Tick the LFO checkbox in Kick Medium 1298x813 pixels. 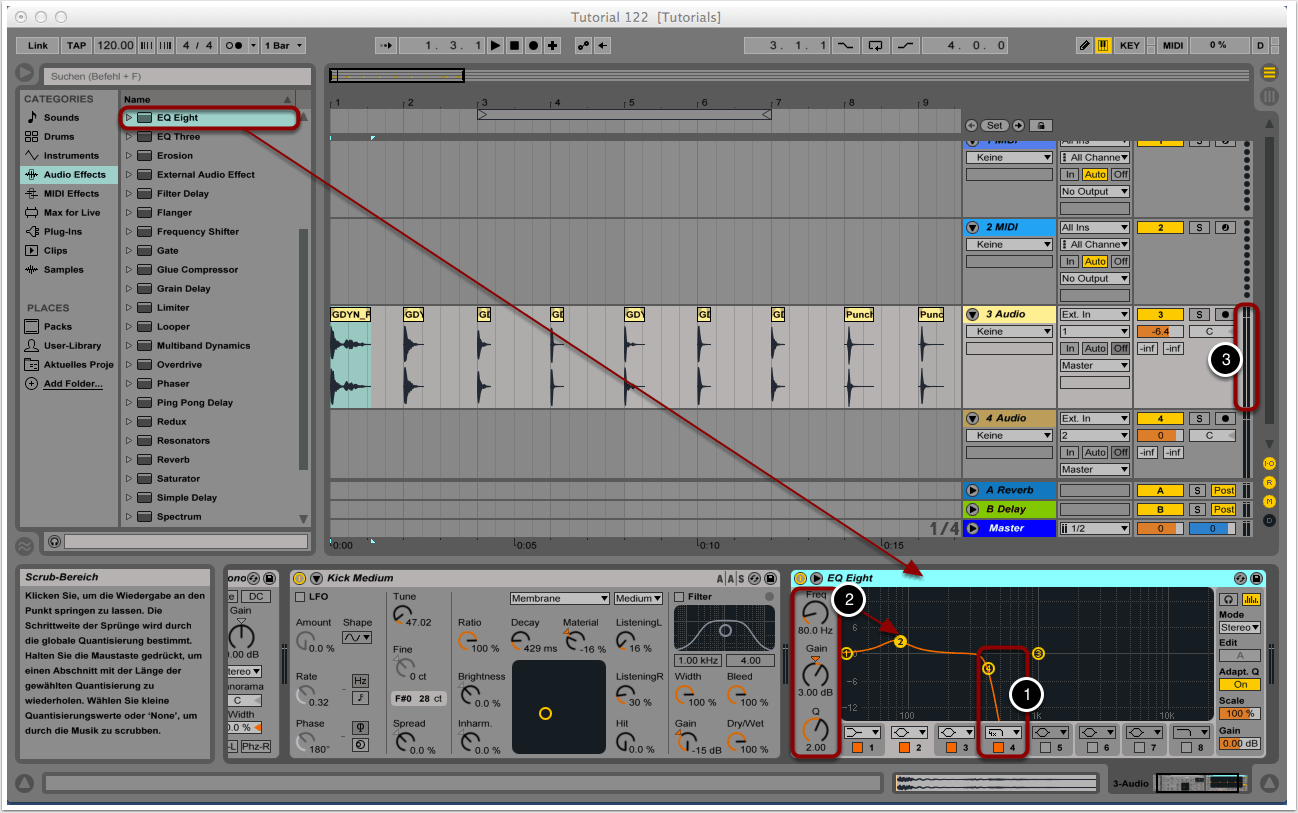(x=301, y=597)
